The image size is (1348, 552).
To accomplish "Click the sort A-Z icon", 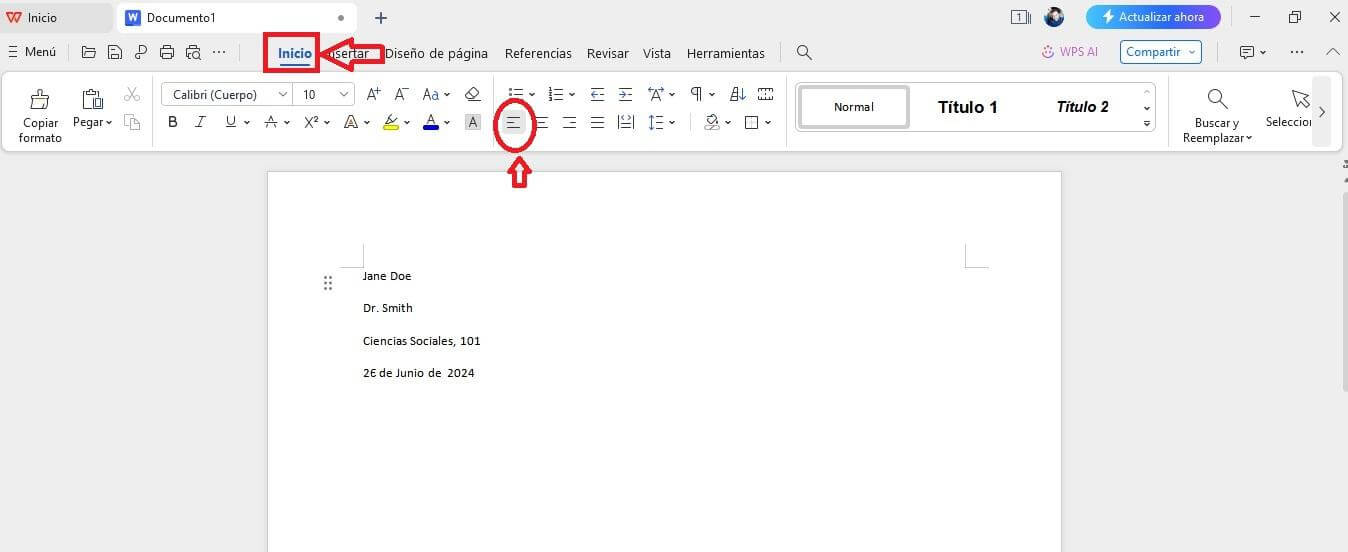I will [738, 94].
